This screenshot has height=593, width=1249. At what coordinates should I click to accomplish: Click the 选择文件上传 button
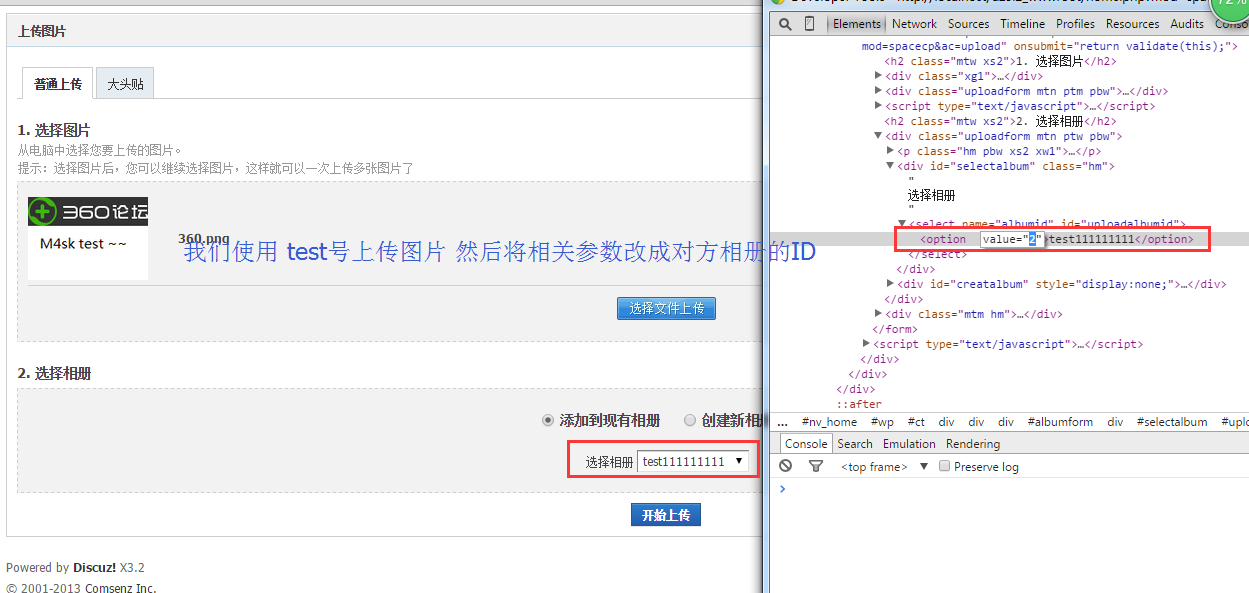[666, 308]
